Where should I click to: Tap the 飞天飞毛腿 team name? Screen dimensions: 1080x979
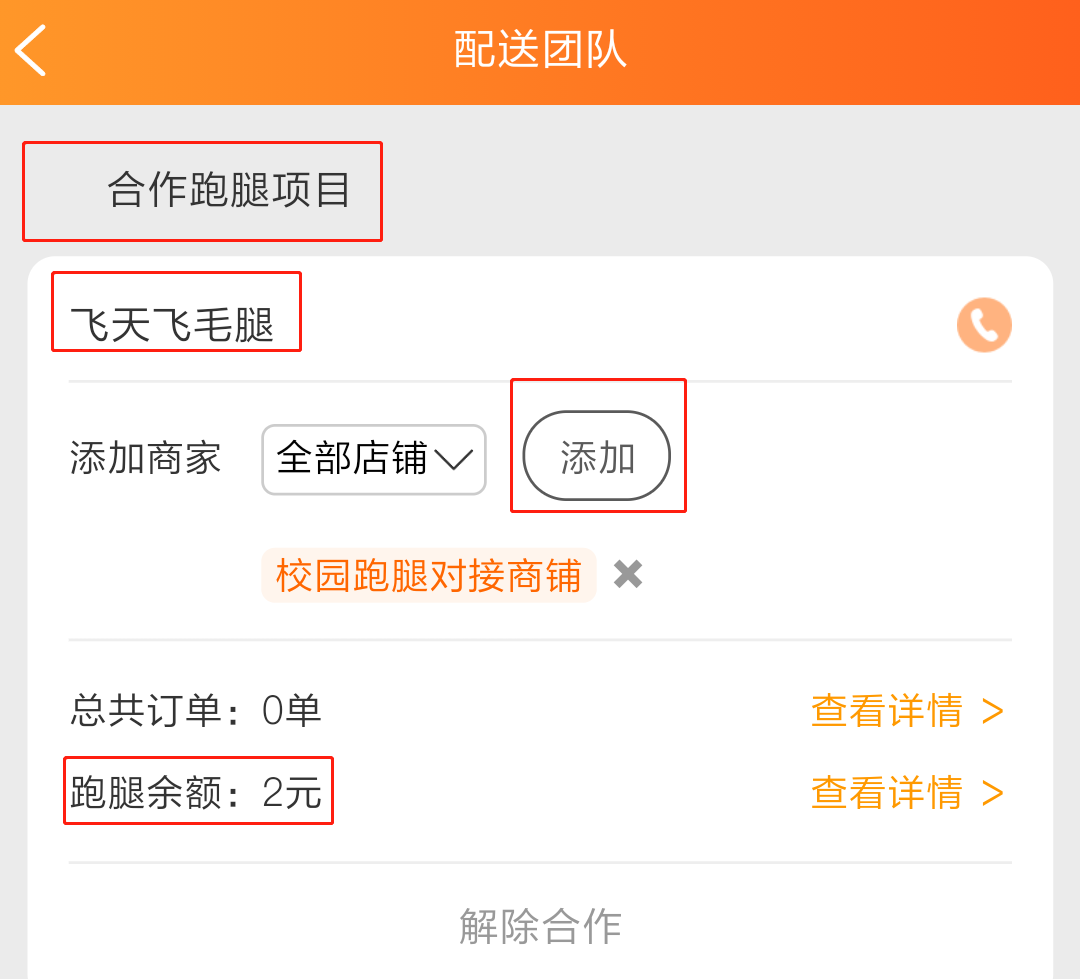[173, 325]
